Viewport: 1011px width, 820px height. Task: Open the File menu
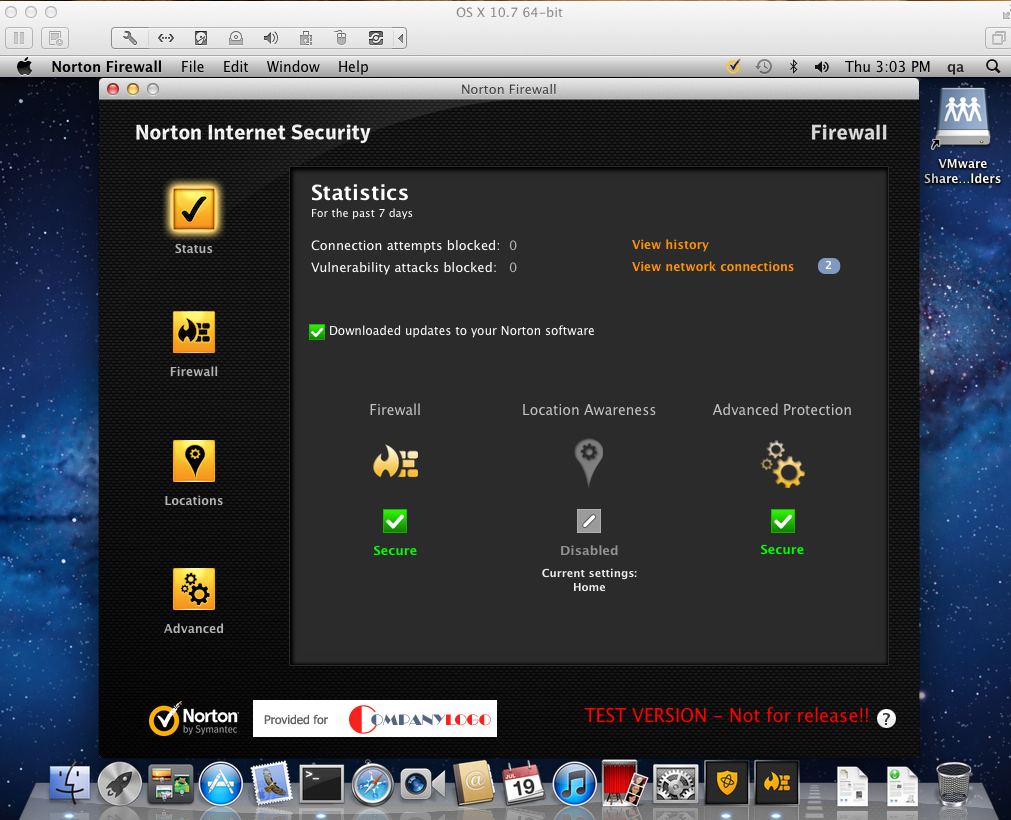192,67
